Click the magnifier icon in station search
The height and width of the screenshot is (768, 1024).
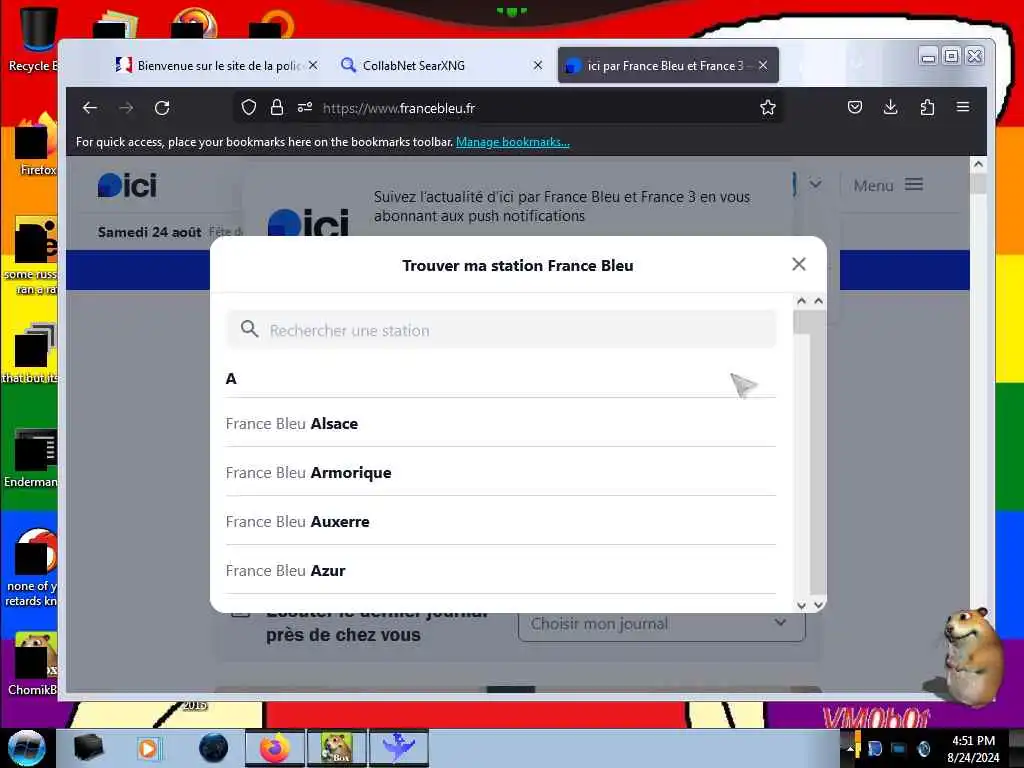(x=249, y=329)
